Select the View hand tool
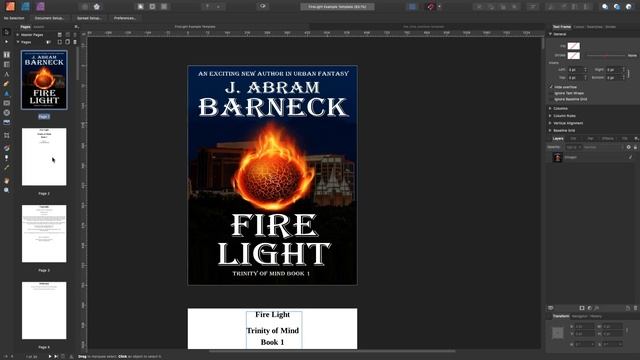 (x=7, y=180)
